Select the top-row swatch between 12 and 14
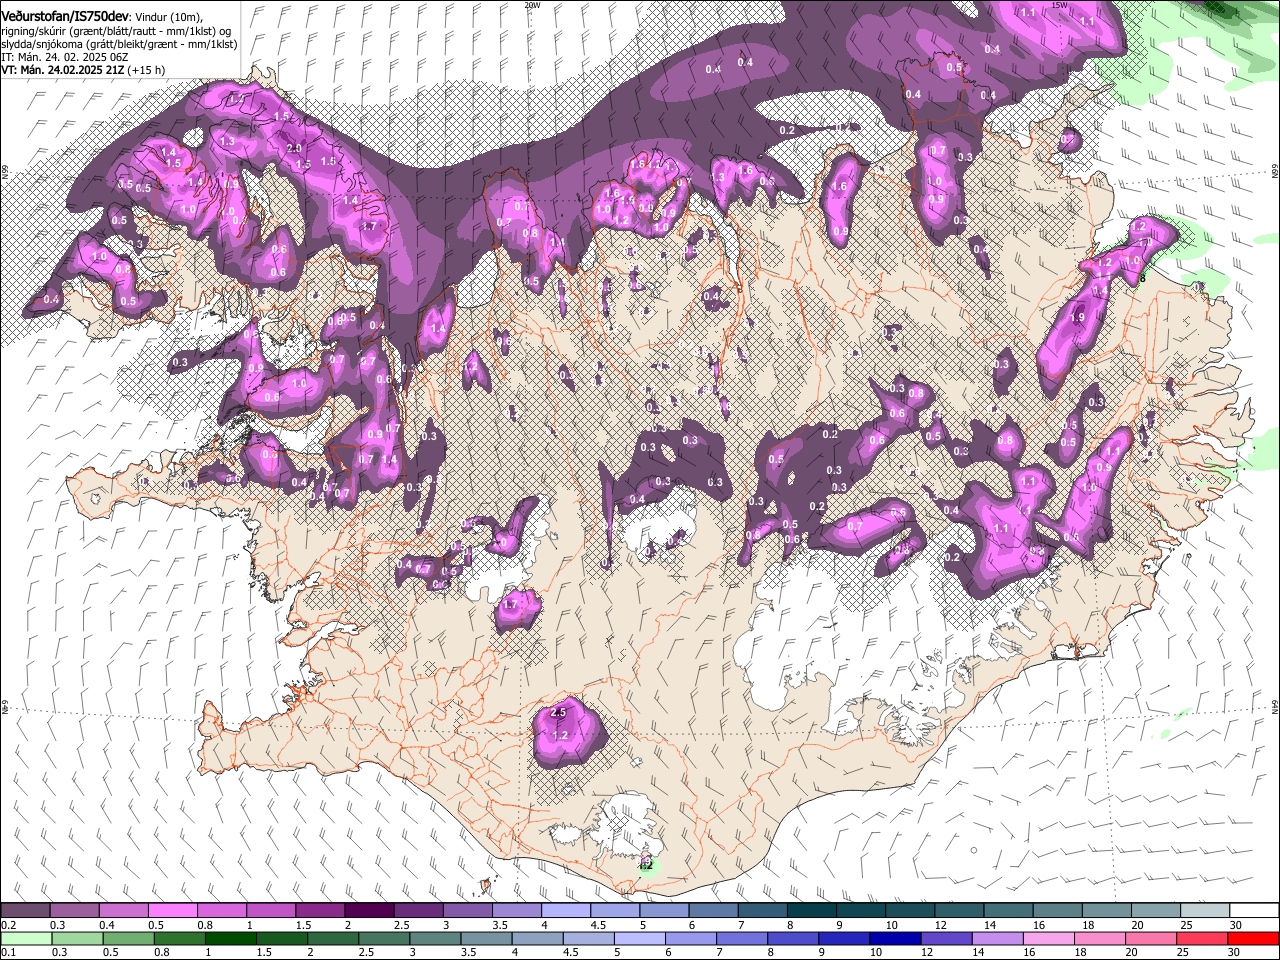Viewport: 1280px width, 960px height. 960,911
